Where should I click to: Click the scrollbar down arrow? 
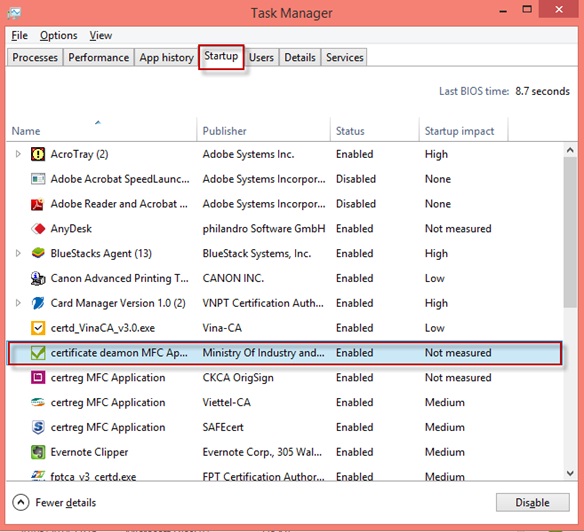570,473
